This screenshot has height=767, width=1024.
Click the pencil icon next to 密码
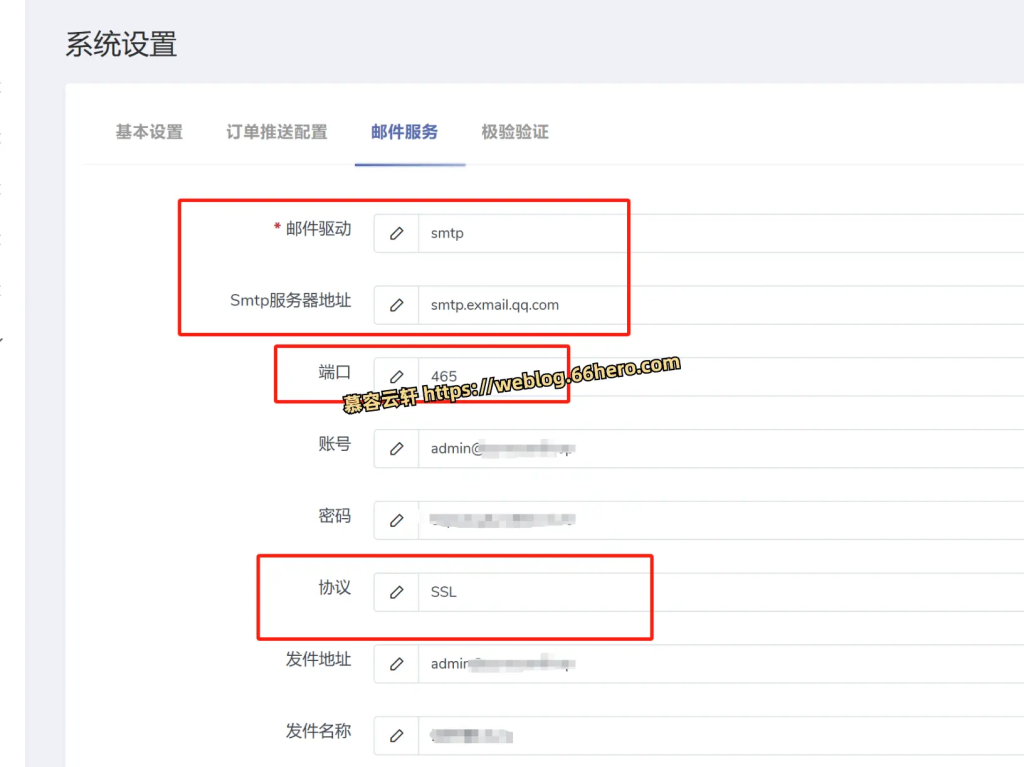pyautogui.click(x=397, y=520)
